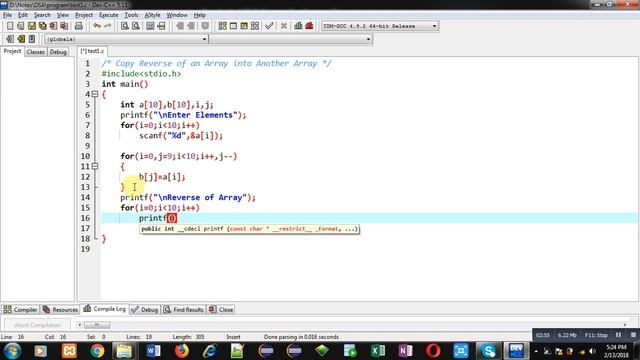Image resolution: width=640 pixels, height=360 pixels.
Task: Collapse the code fold at line 4
Action: tap(95, 94)
